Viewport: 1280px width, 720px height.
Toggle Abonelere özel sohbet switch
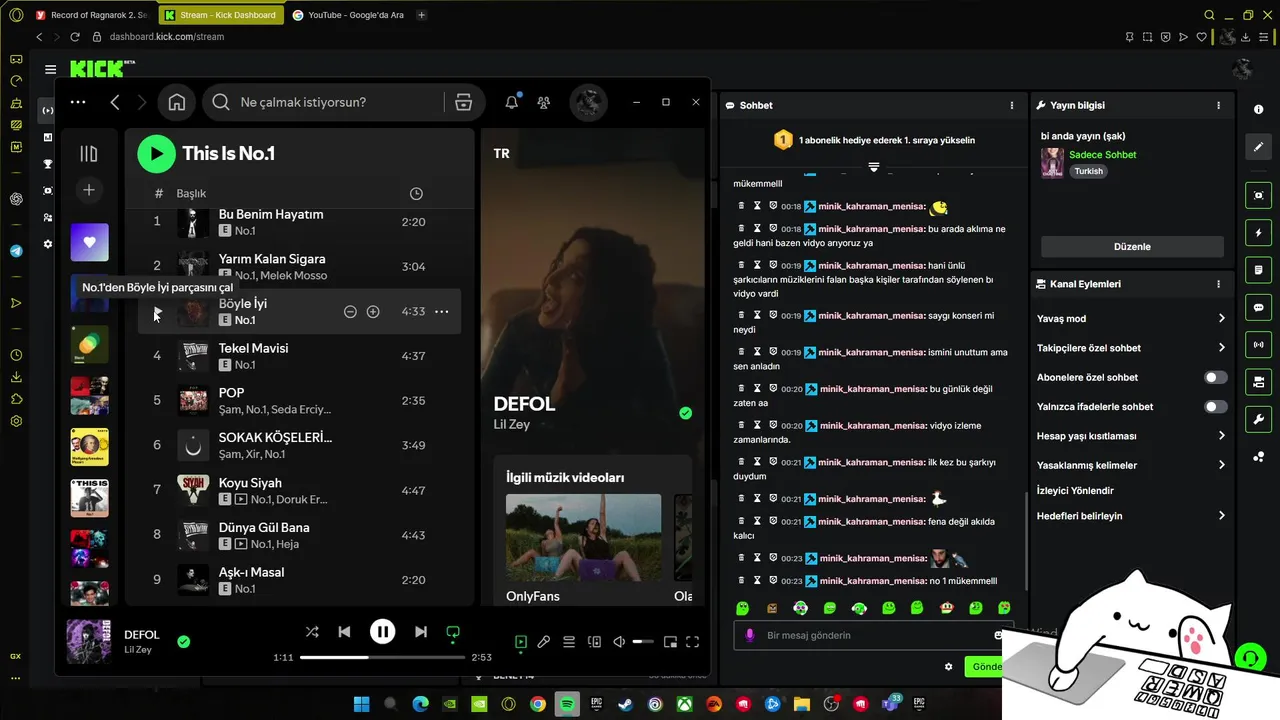pos(1216,378)
